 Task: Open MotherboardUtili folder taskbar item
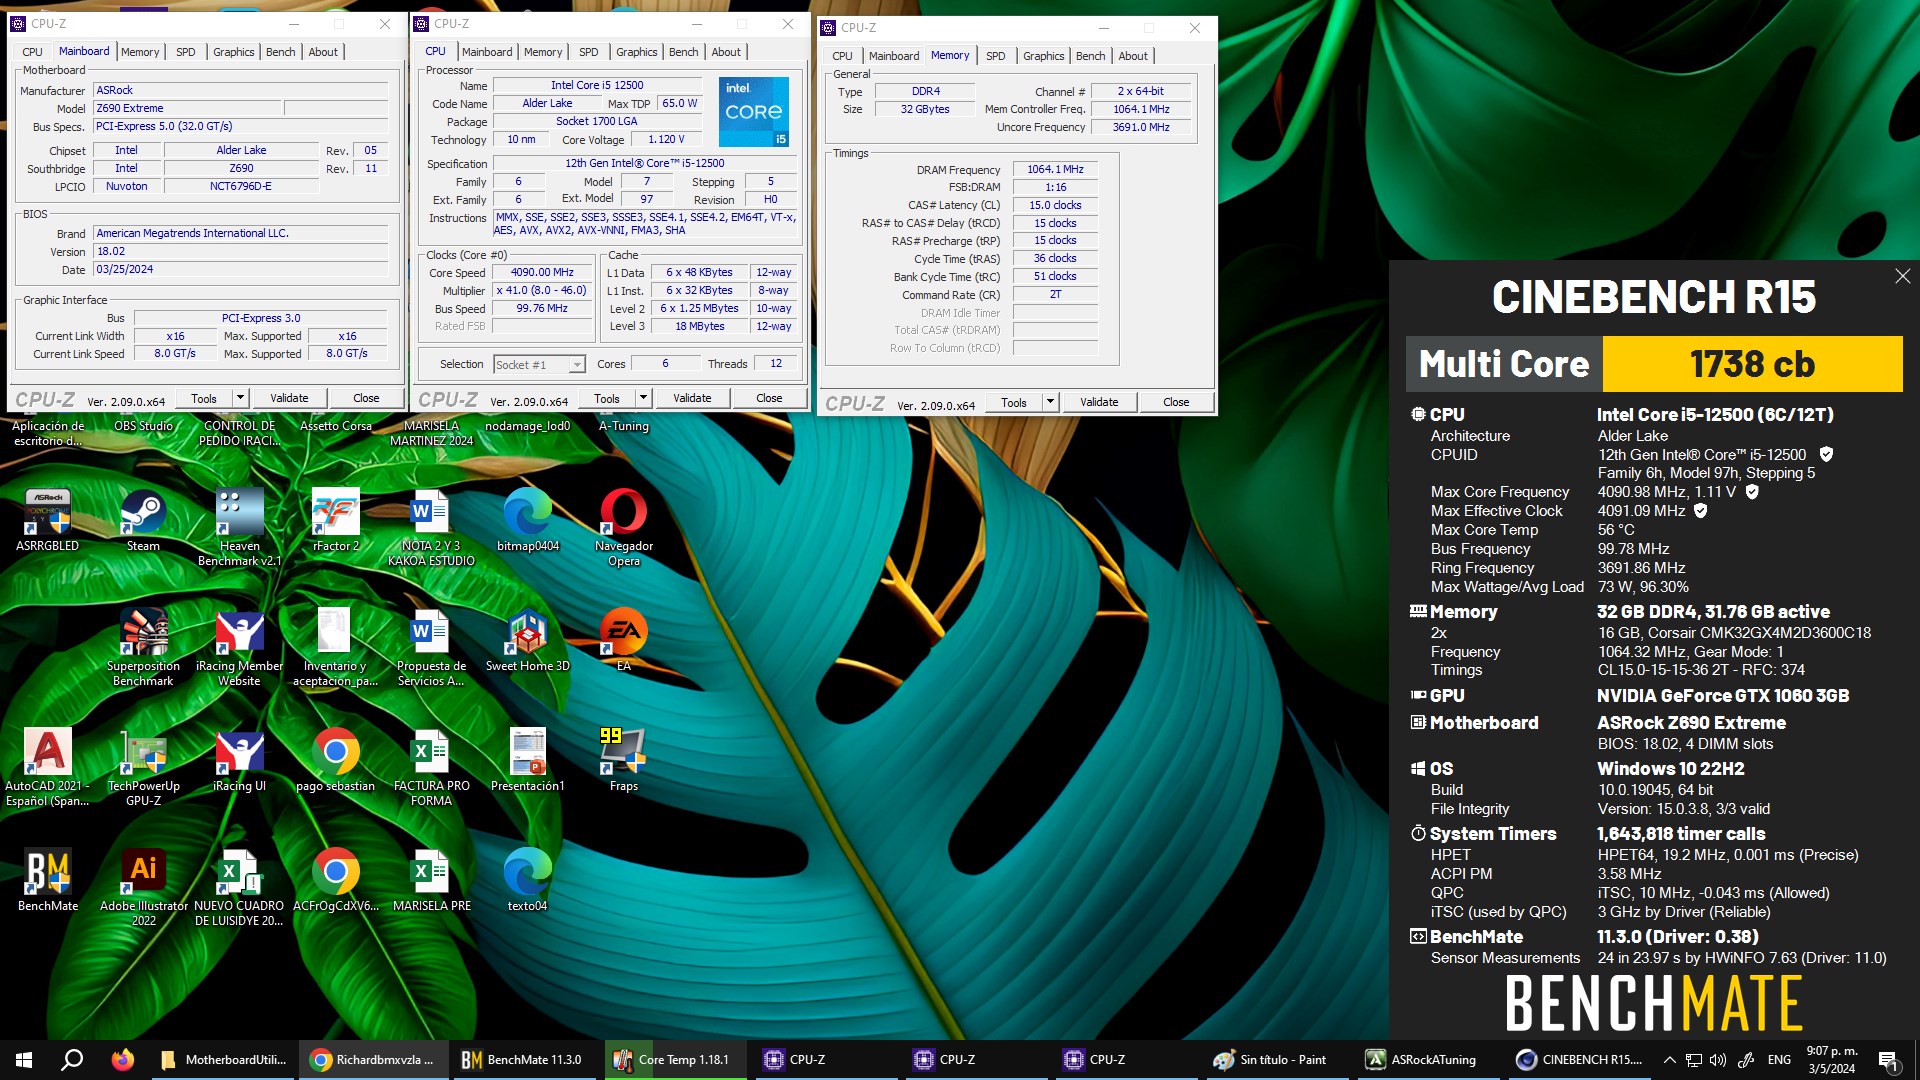point(225,1060)
